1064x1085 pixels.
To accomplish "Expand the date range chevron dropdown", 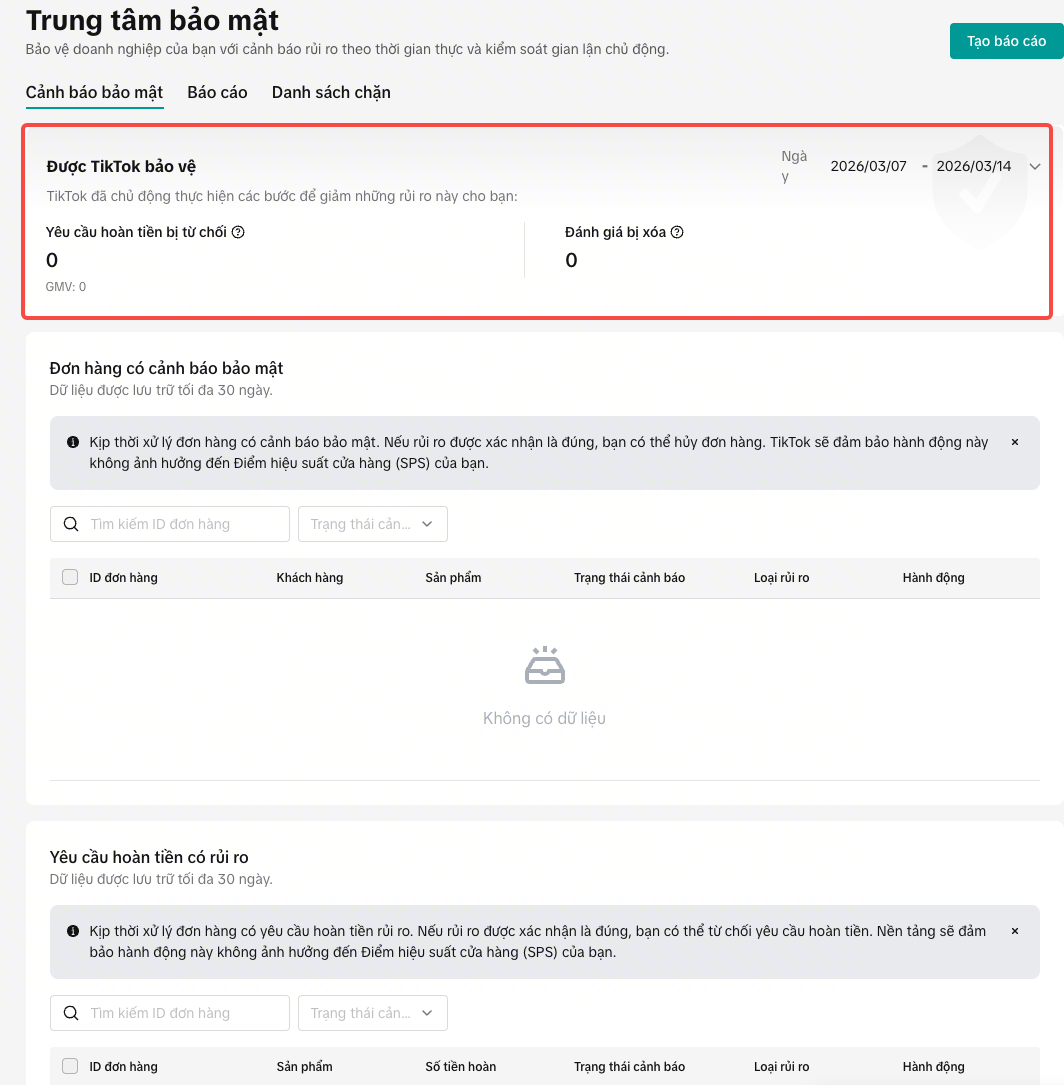I will (1035, 166).
